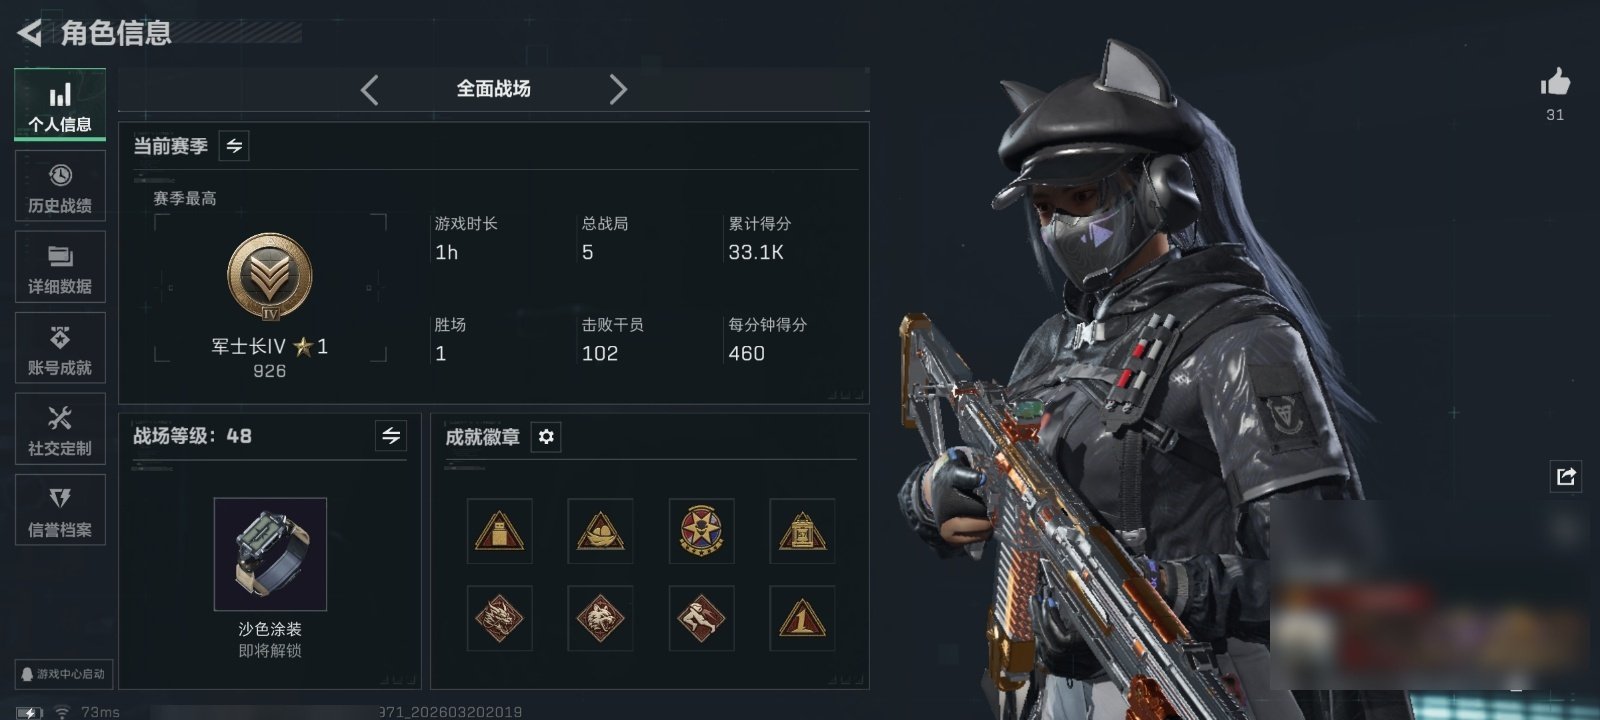The height and width of the screenshot is (720, 1600).
Task: Open the 历史战绩 sidebar tab
Action: point(60,186)
